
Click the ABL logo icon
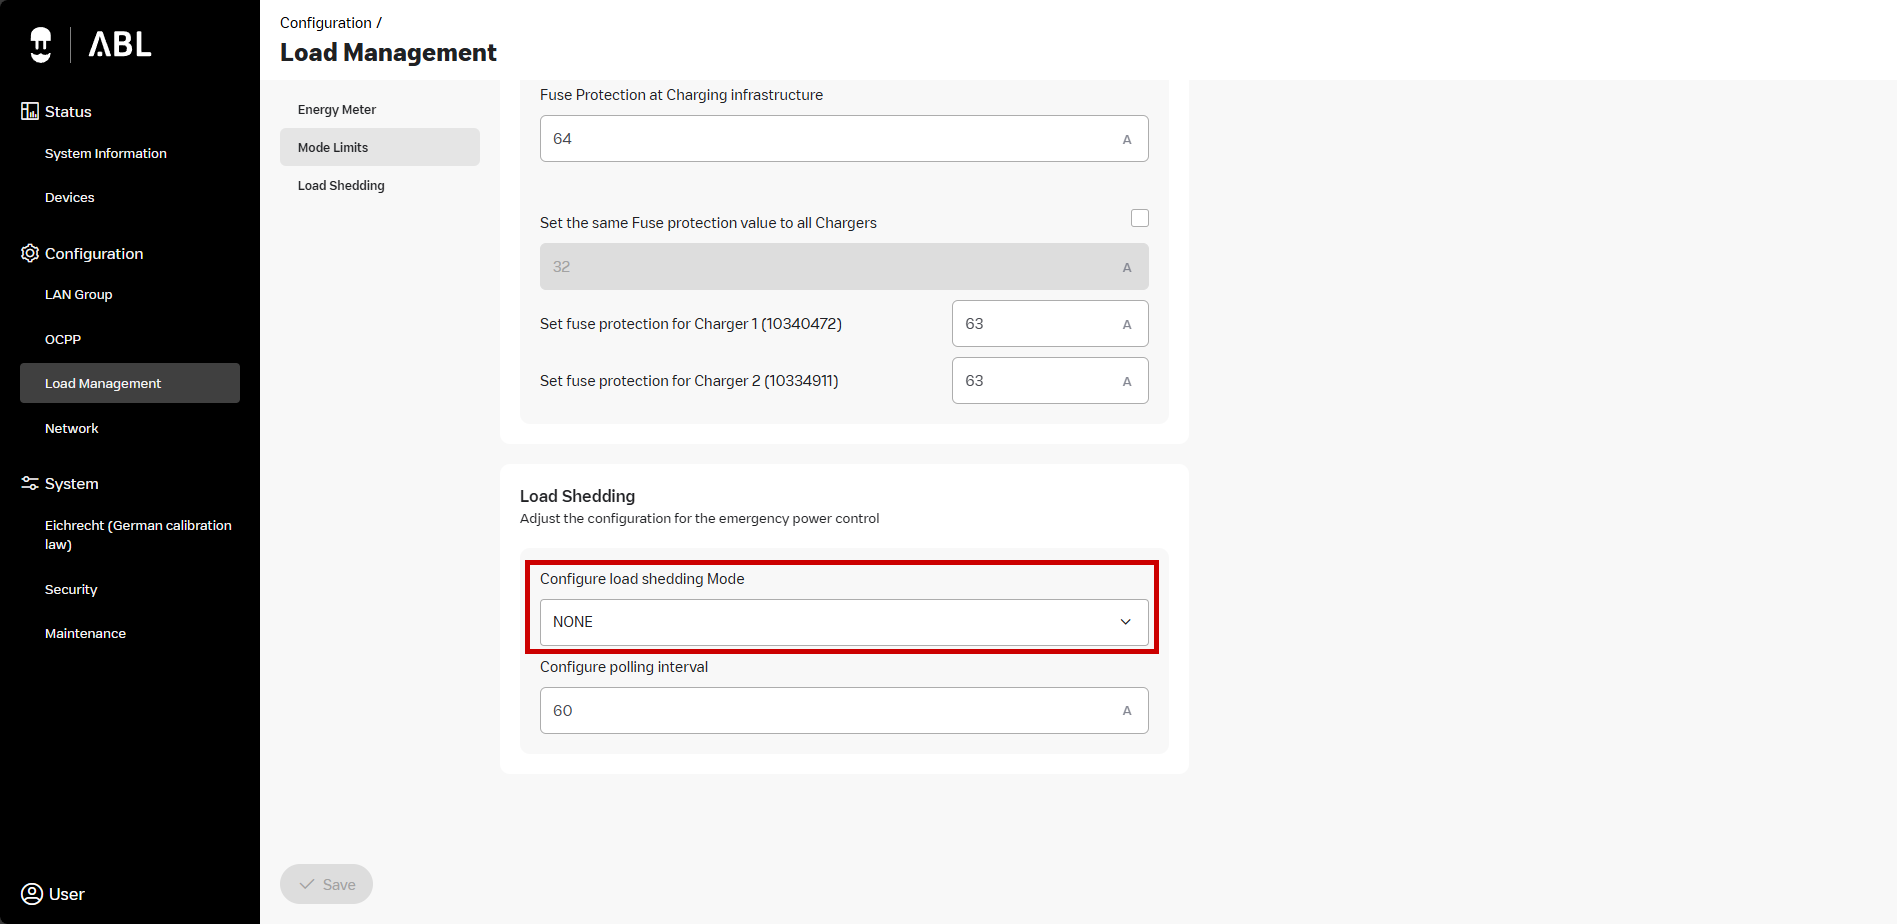pyautogui.click(x=41, y=45)
